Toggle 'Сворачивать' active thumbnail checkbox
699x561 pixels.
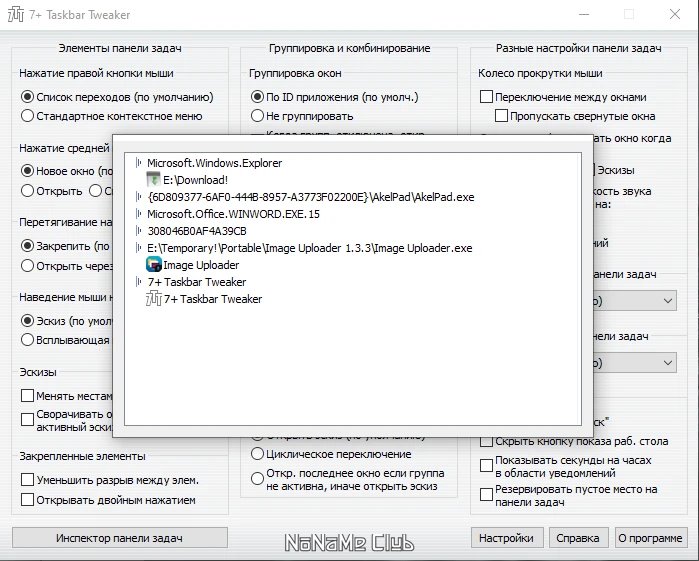click(28, 420)
